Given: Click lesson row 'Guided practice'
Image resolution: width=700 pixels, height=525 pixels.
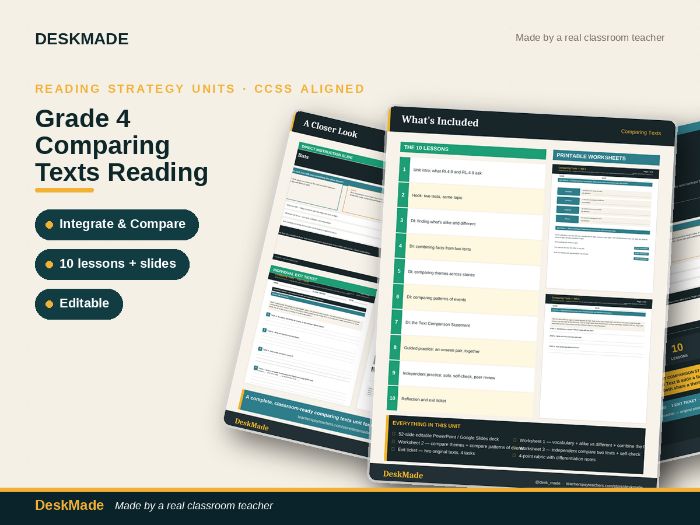Looking at the screenshot, I should click(x=467, y=351).
